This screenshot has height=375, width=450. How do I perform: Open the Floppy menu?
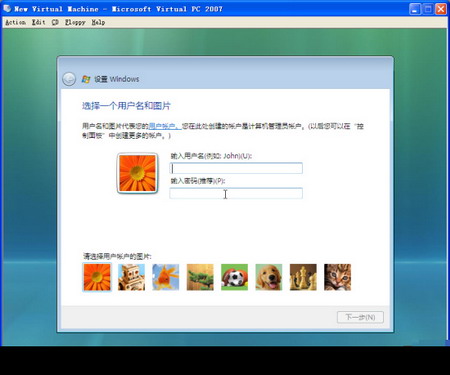tap(75, 22)
